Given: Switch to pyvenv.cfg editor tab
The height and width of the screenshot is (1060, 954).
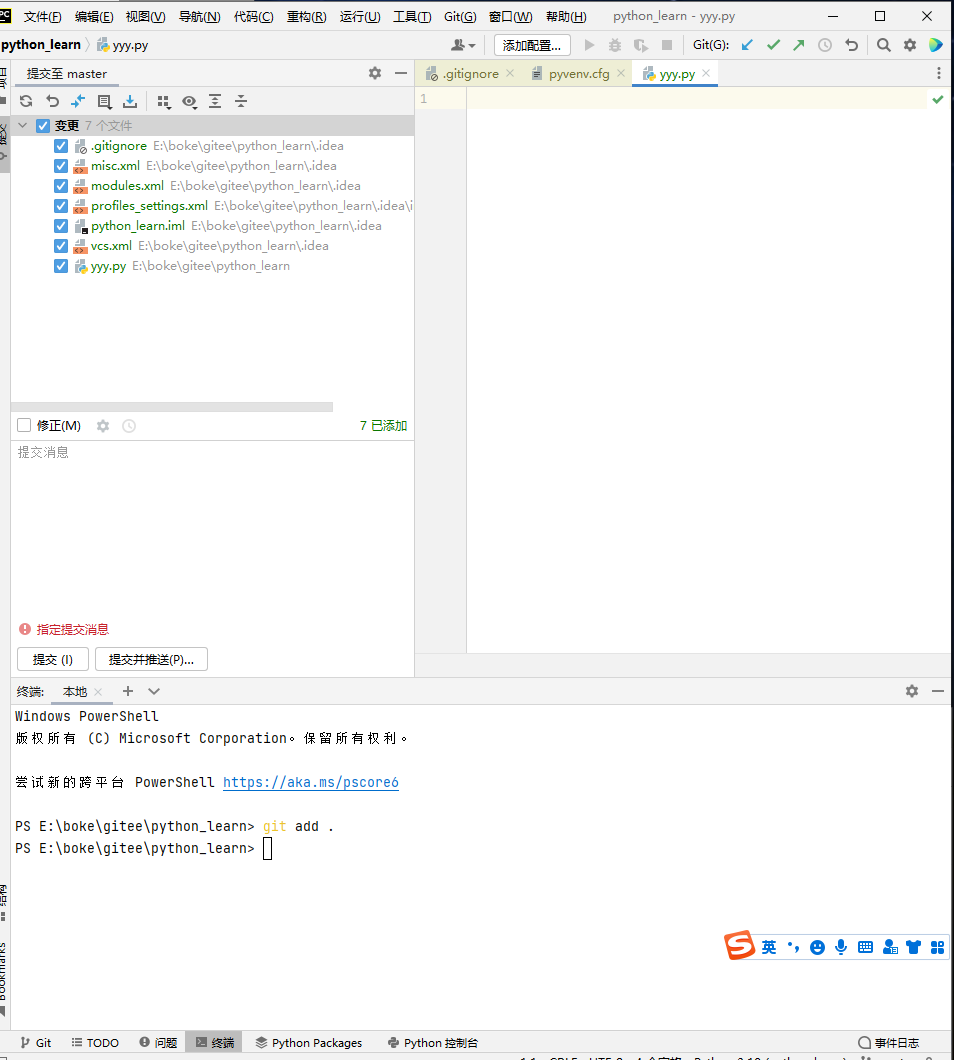Looking at the screenshot, I should [579, 74].
